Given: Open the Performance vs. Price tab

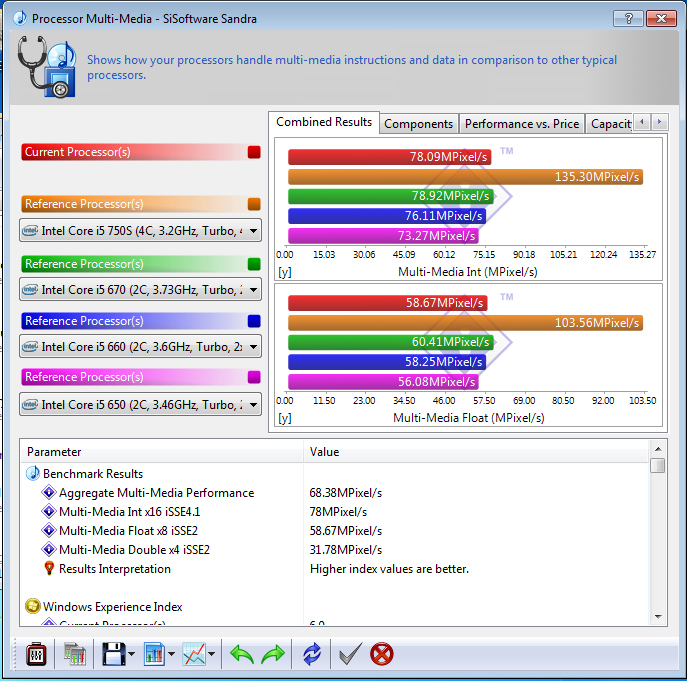Looking at the screenshot, I should coord(522,124).
